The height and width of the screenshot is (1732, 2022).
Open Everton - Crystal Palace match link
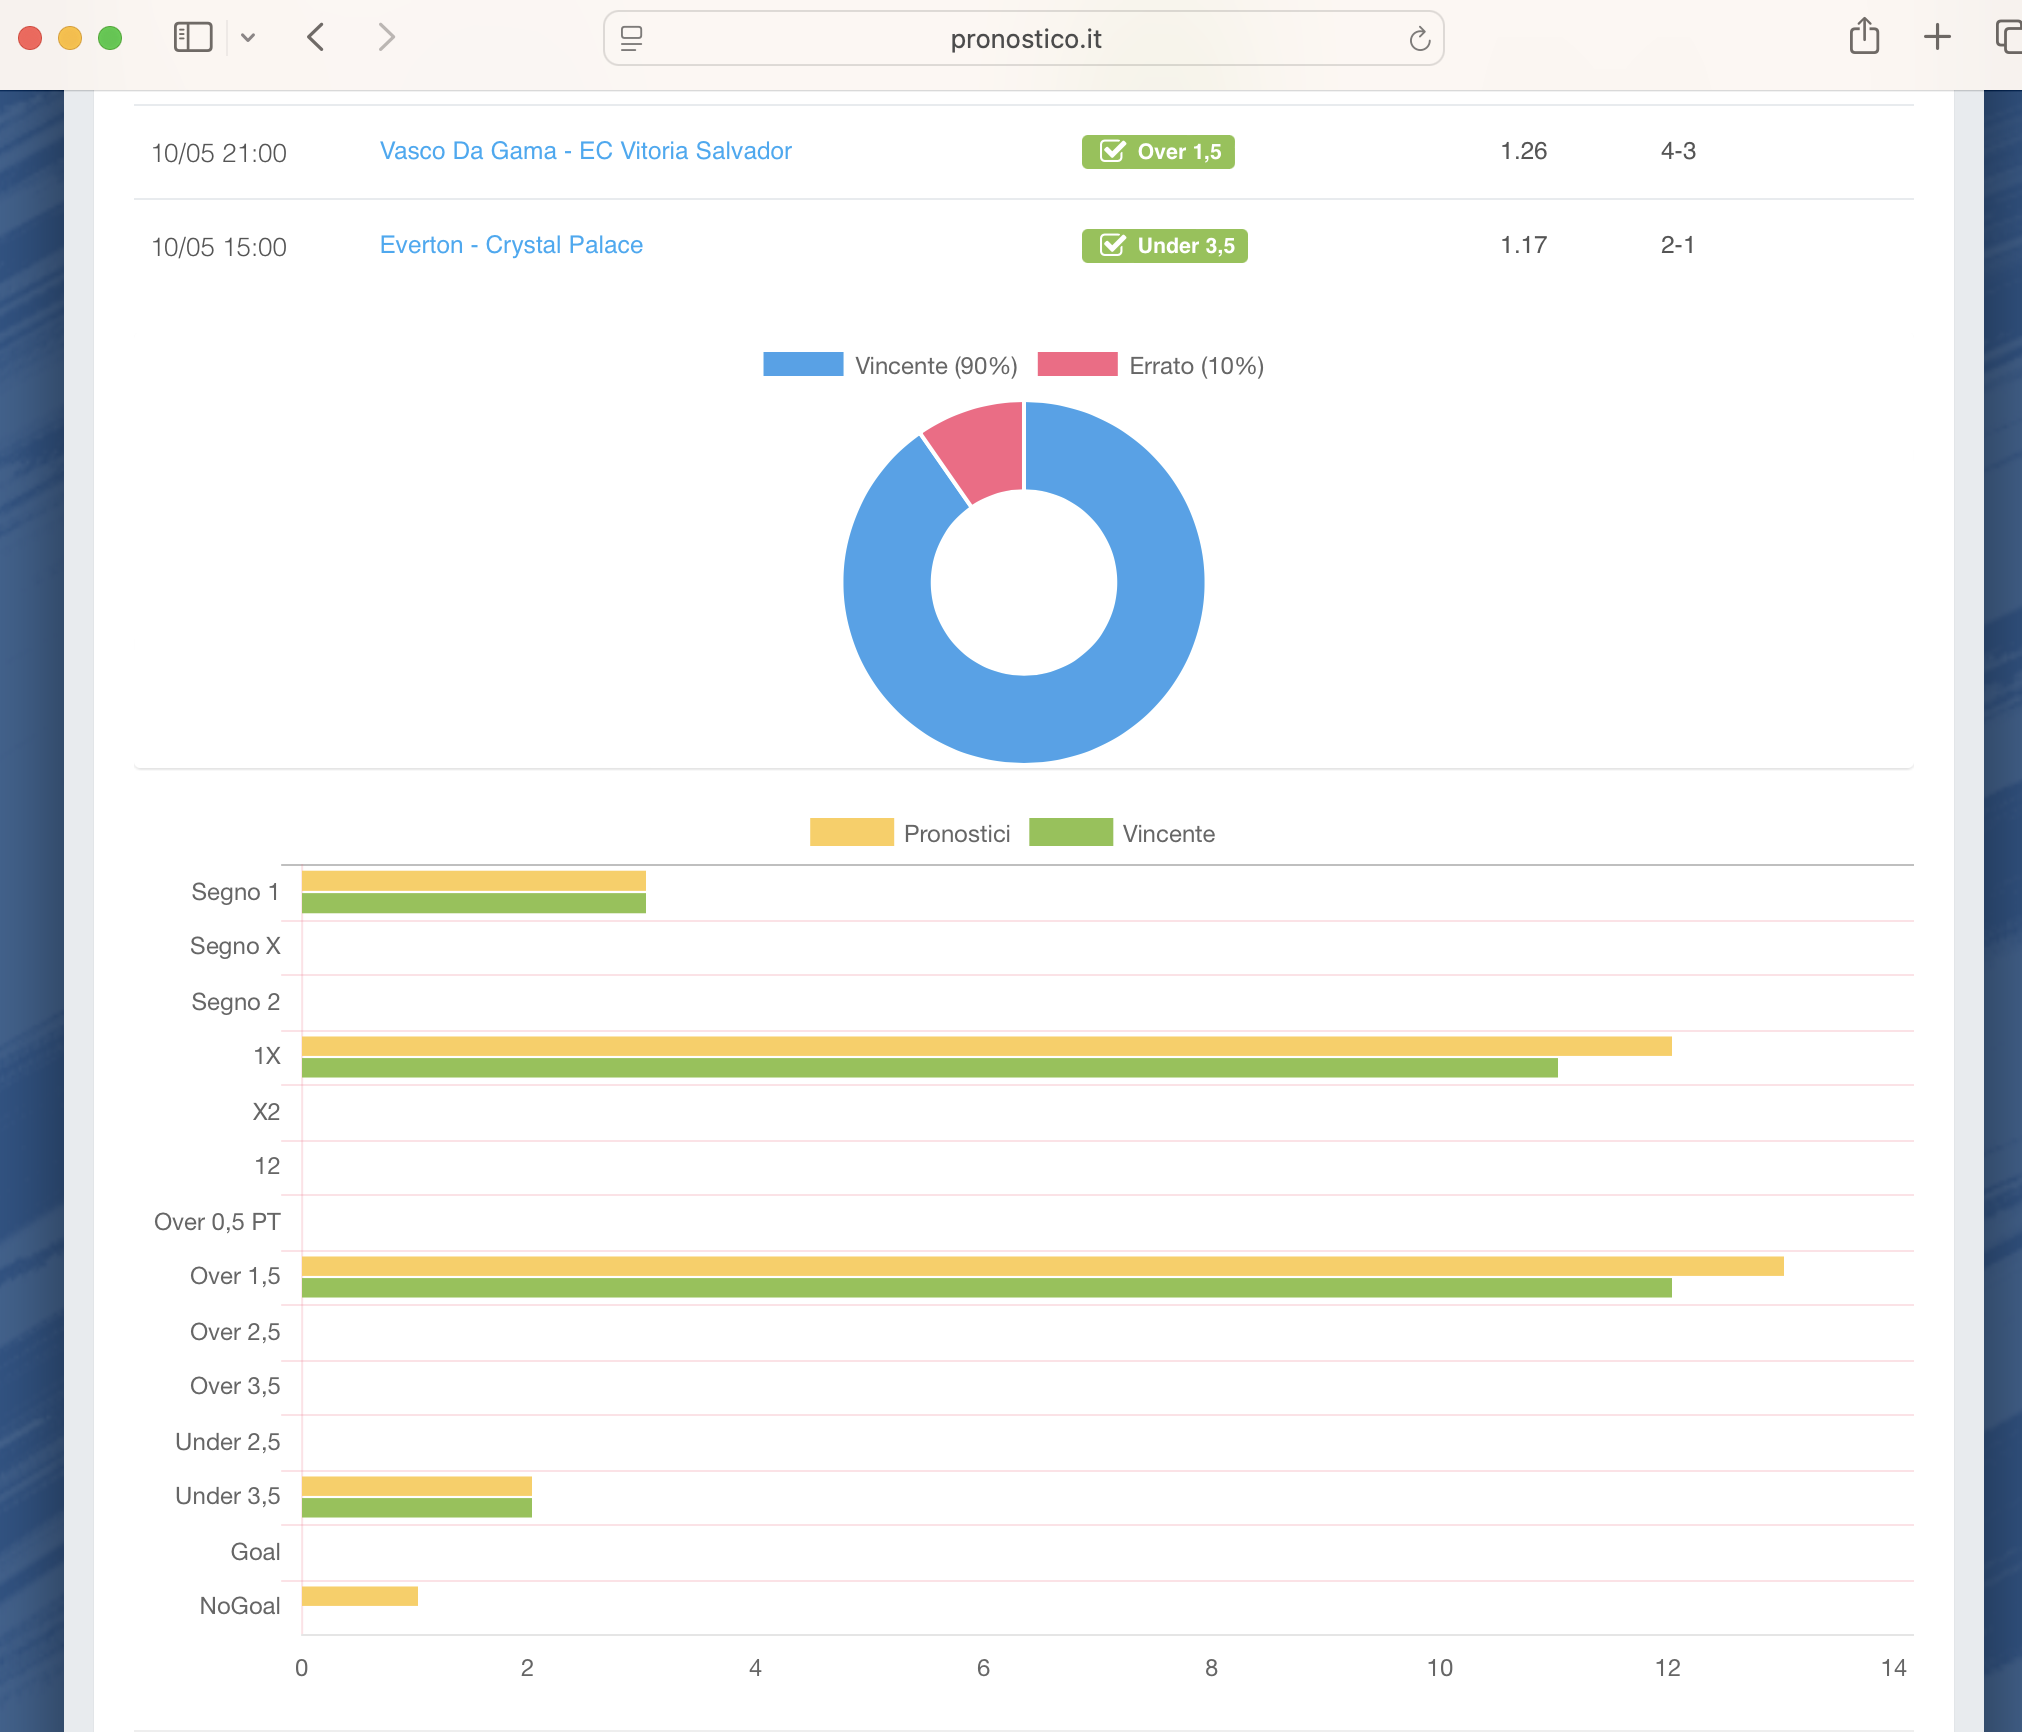point(511,245)
